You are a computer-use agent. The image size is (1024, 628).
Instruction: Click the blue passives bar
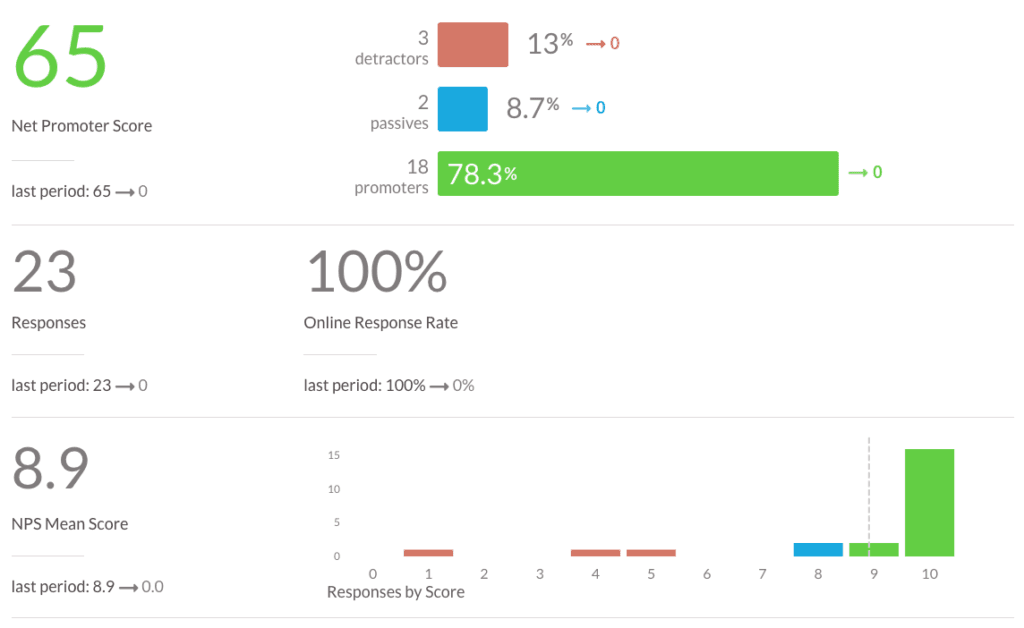[462, 109]
